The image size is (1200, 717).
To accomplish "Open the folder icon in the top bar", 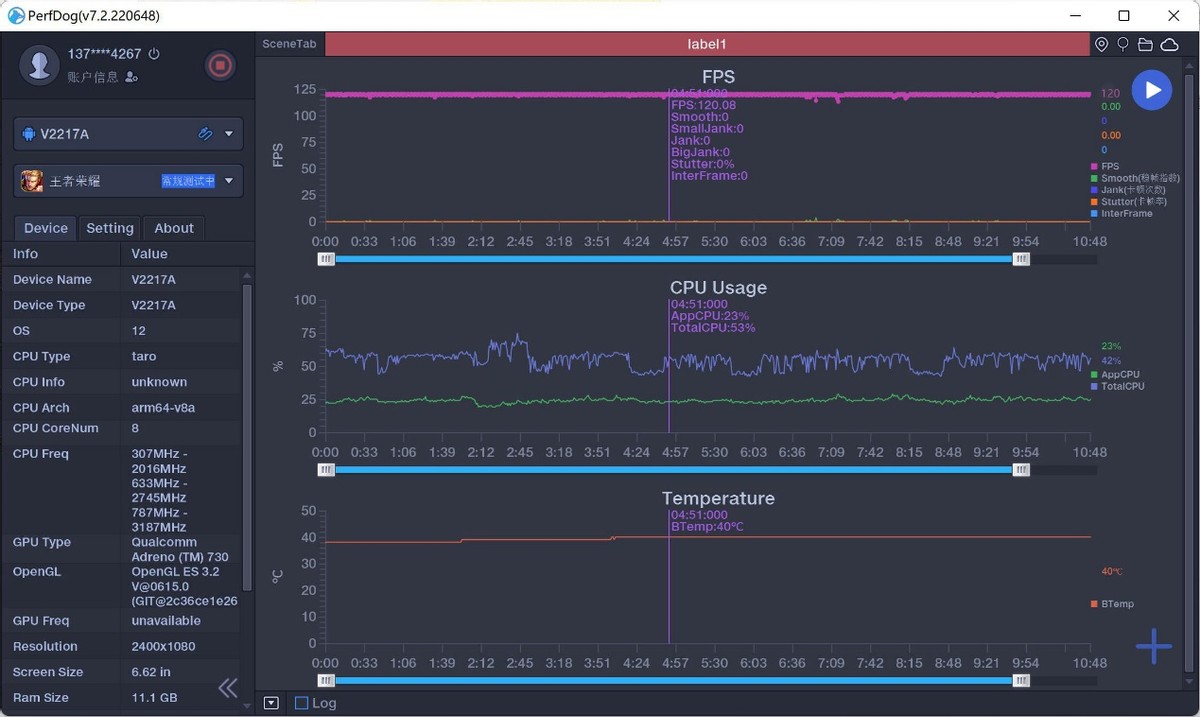I will point(1145,45).
